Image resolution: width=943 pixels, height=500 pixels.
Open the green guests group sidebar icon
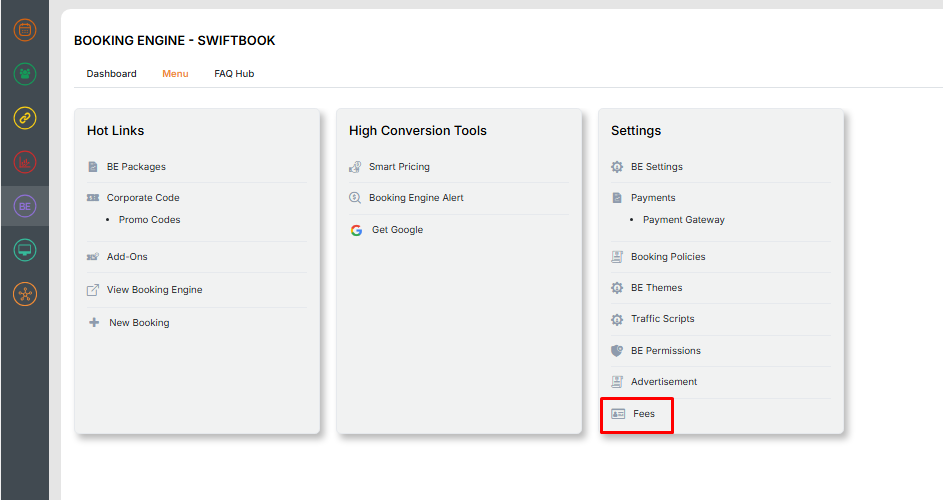25,74
